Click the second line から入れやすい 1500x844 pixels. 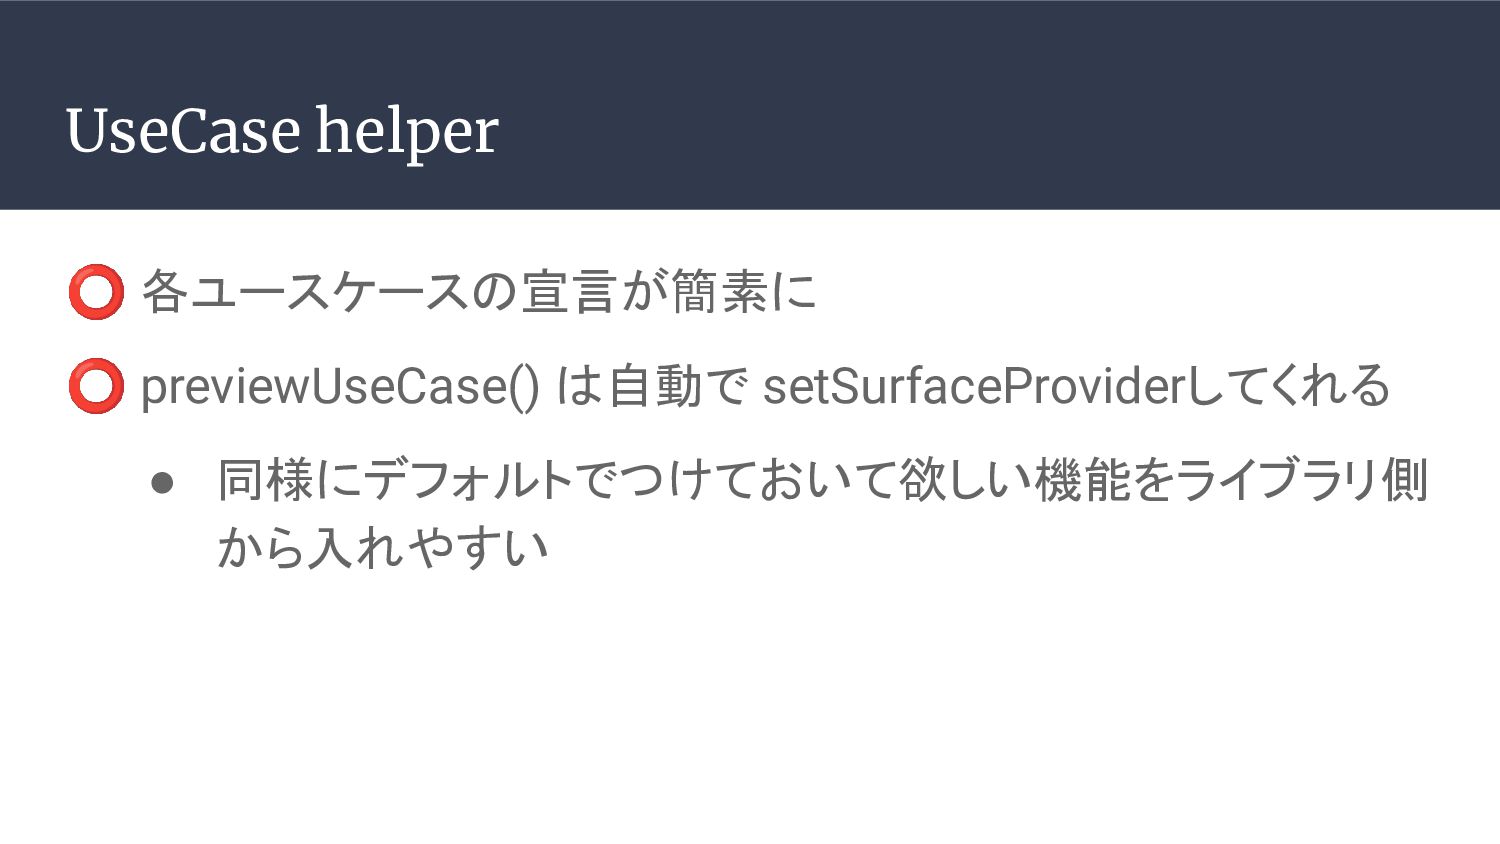383,548
